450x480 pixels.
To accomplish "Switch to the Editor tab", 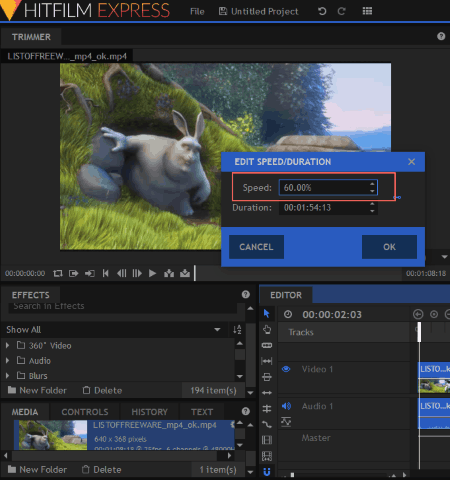I will click(x=286, y=295).
